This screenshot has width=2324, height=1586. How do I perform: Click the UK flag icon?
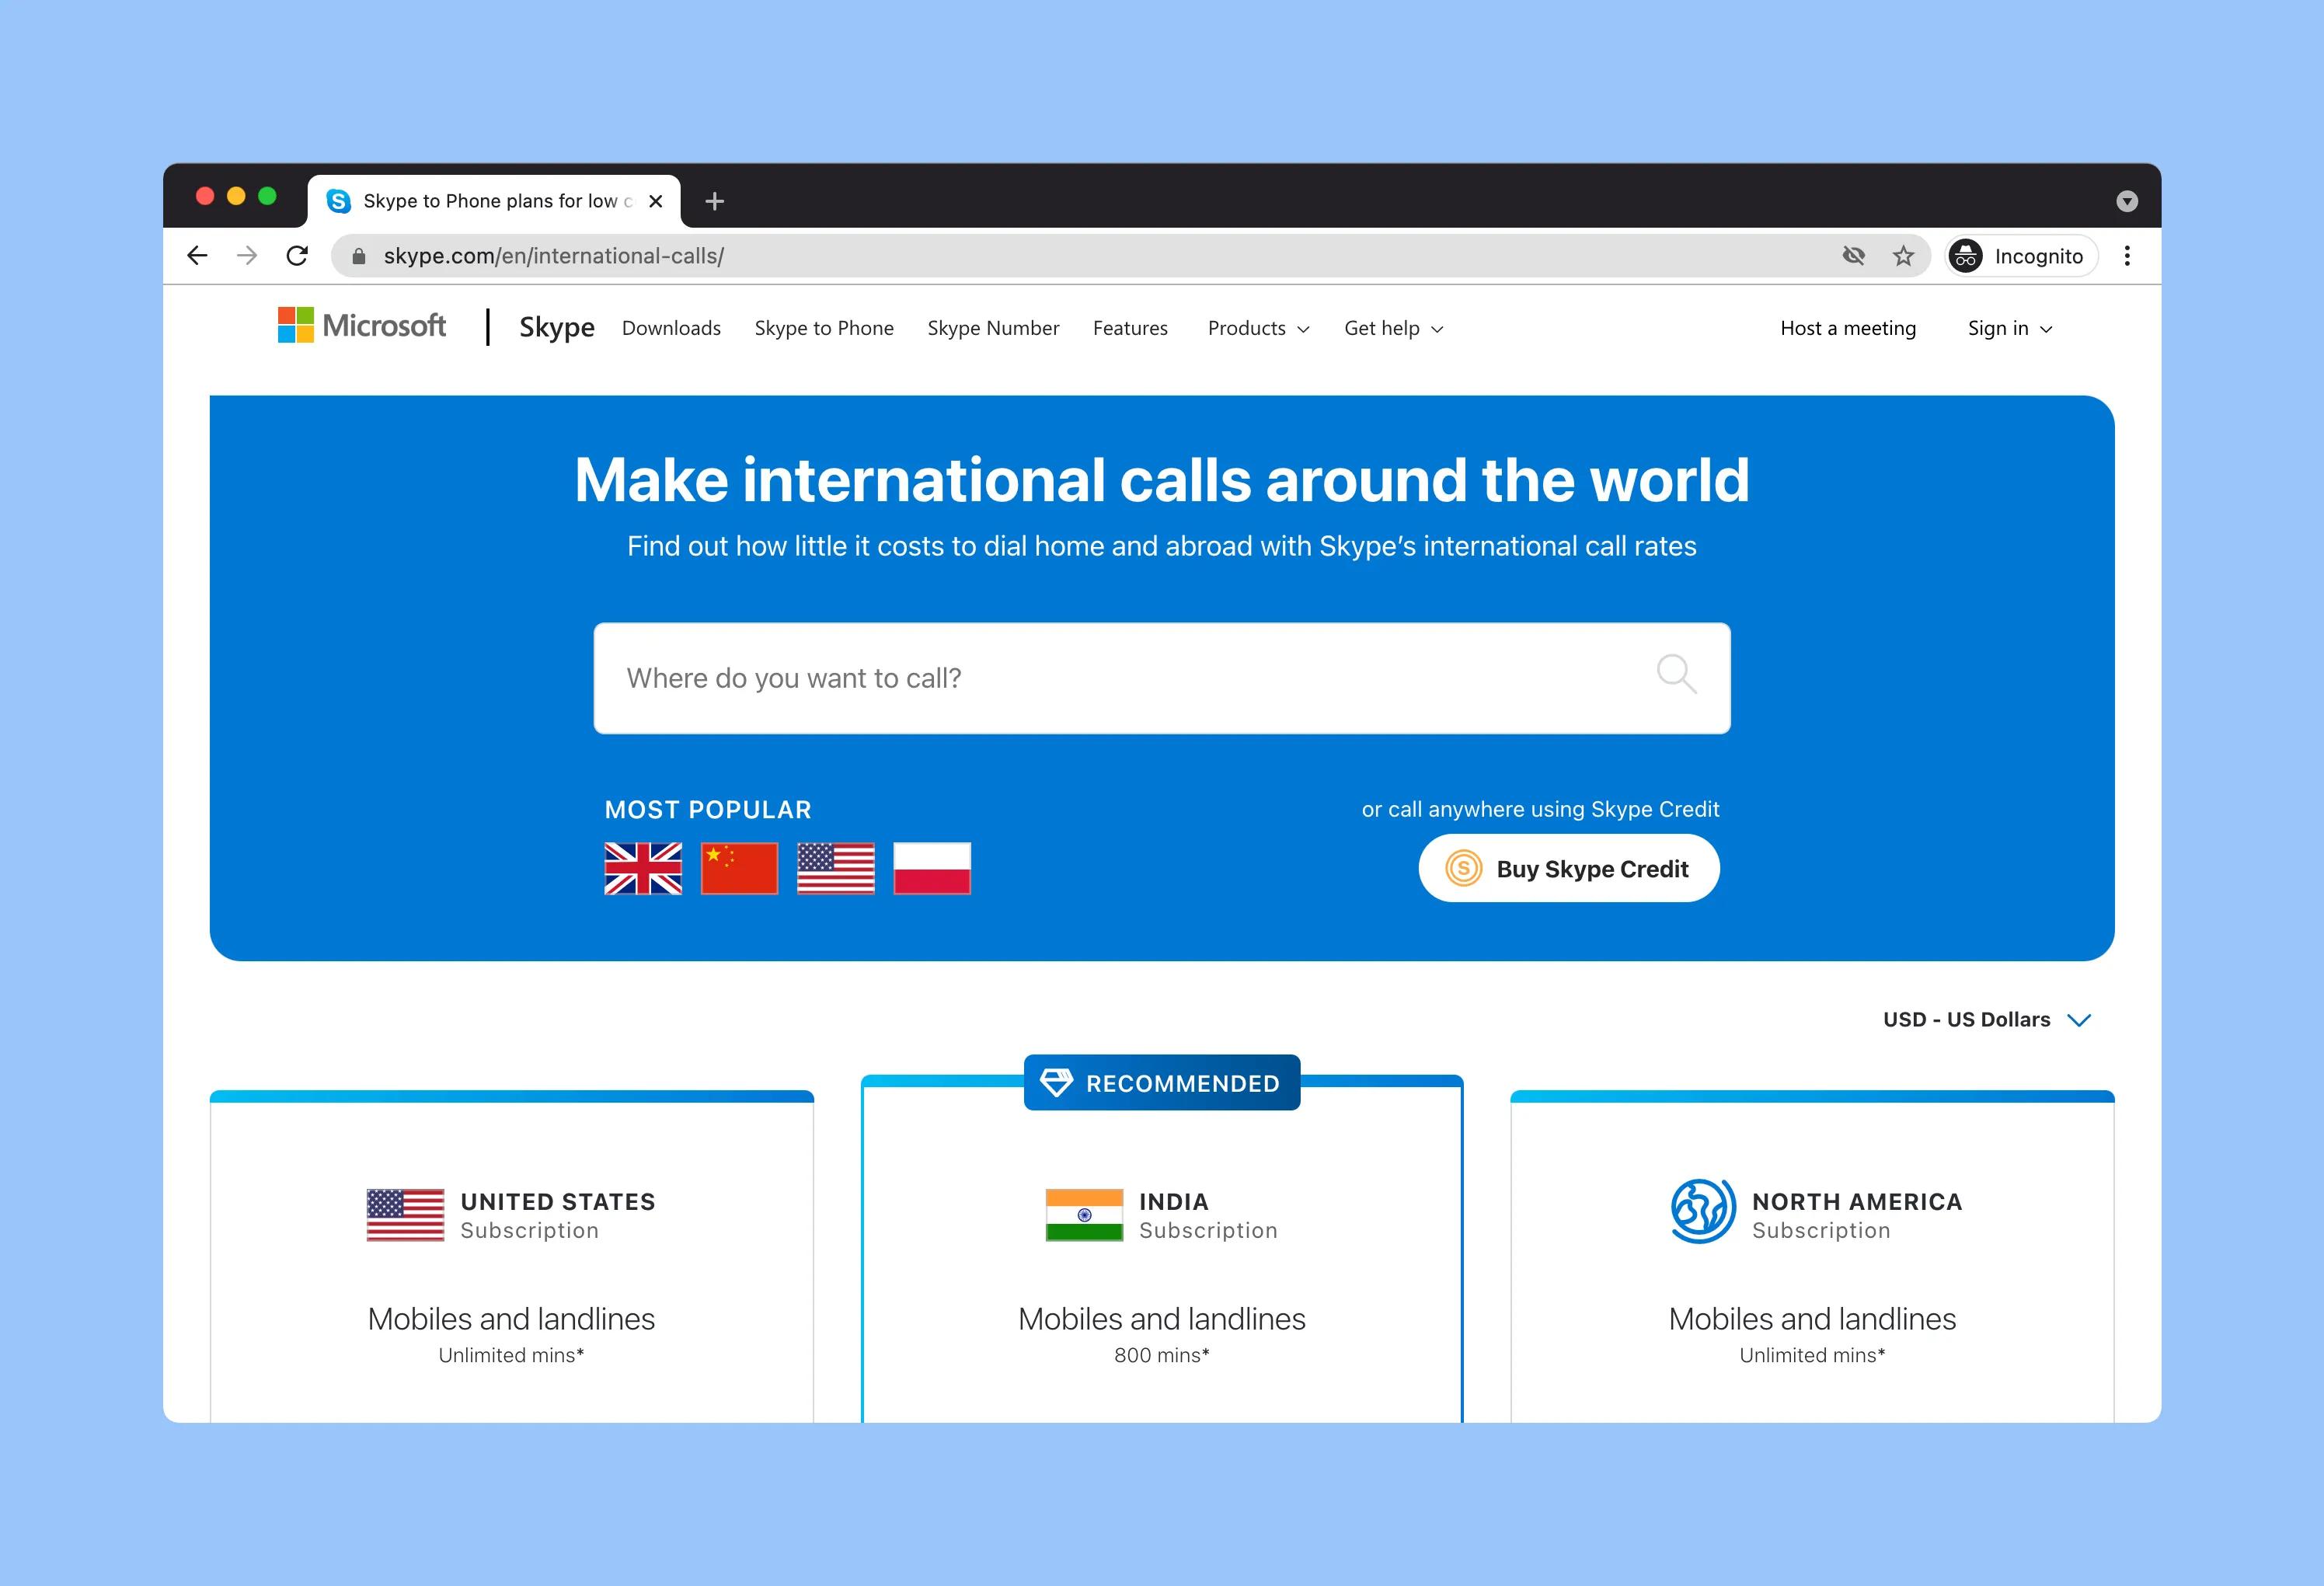[x=645, y=866]
